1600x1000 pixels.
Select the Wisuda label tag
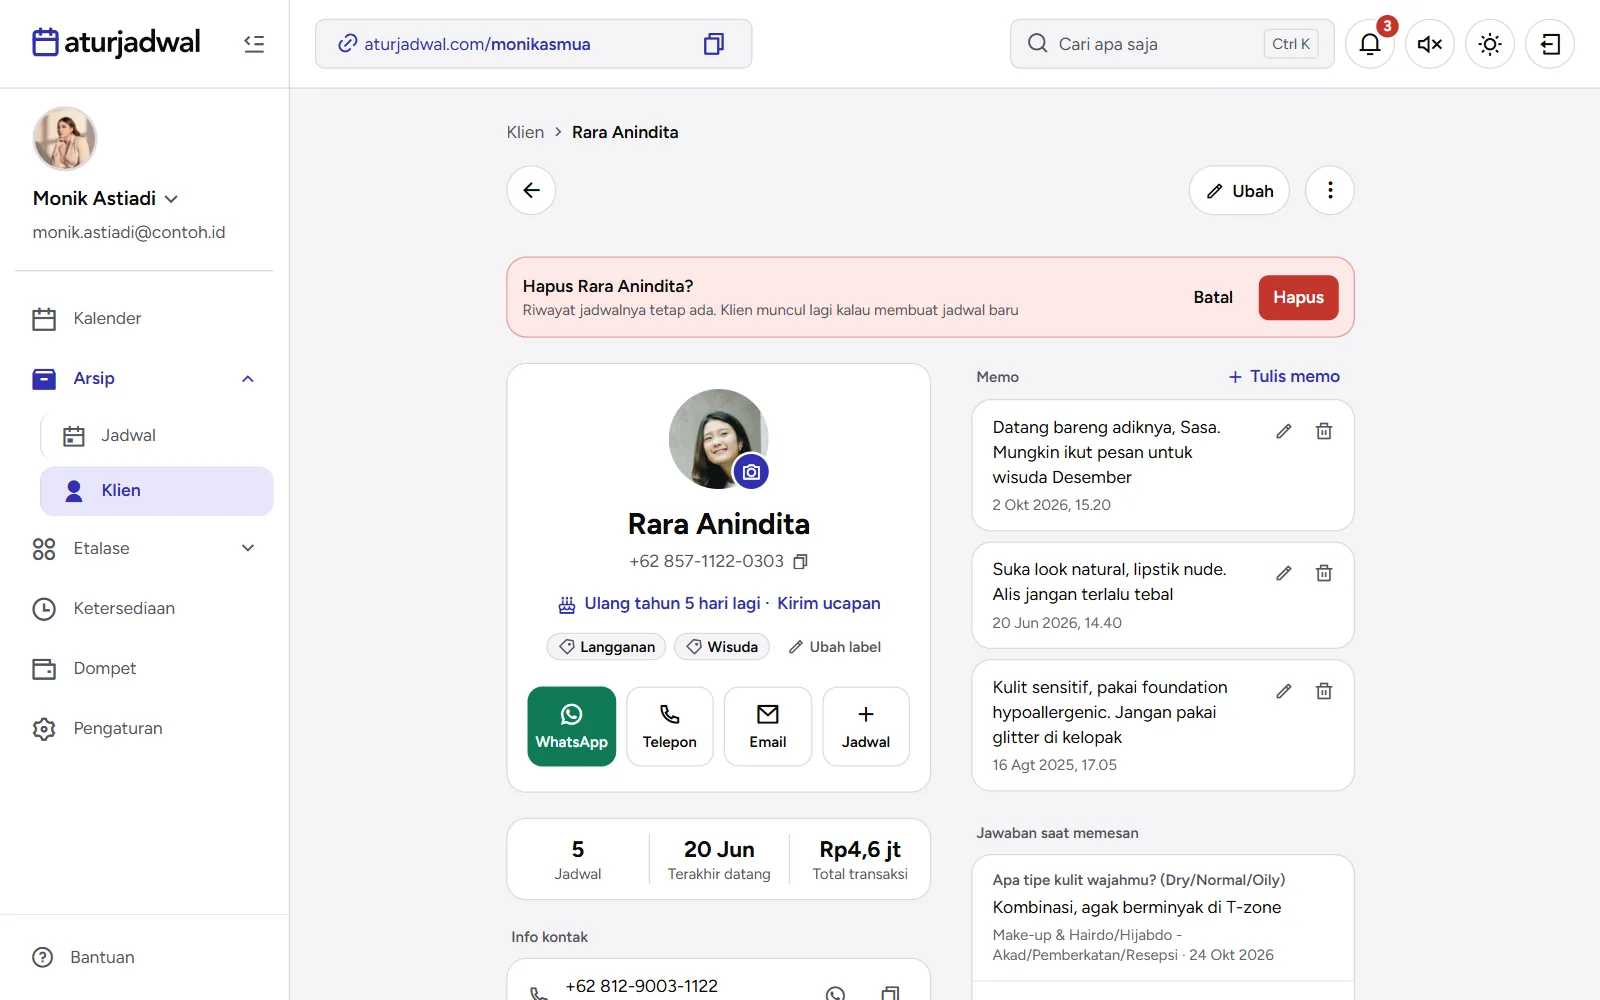[x=722, y=647]
